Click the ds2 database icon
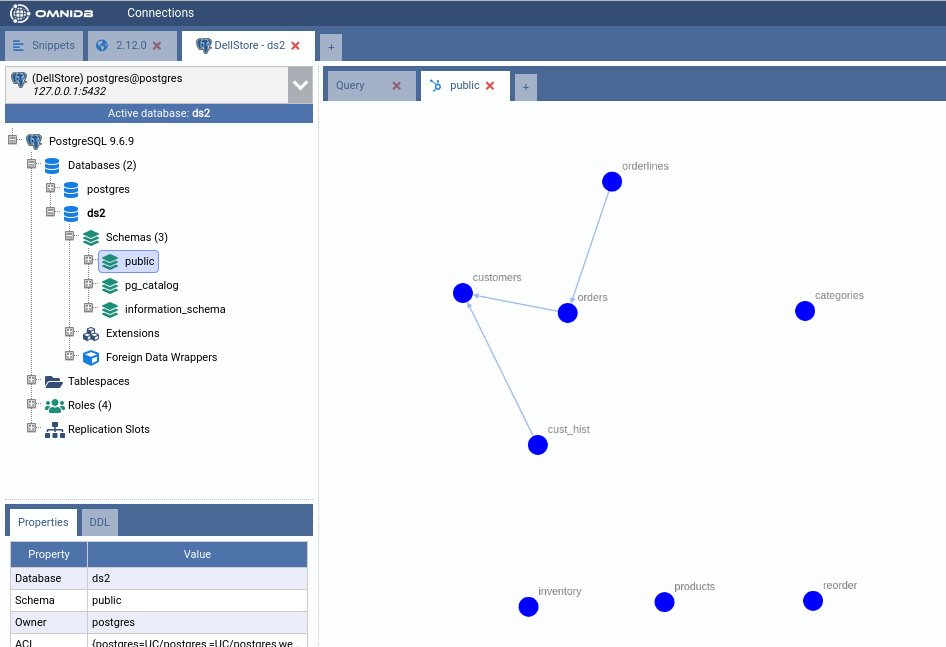The width and height of the screenshot is (946, 647). [71, 213]
